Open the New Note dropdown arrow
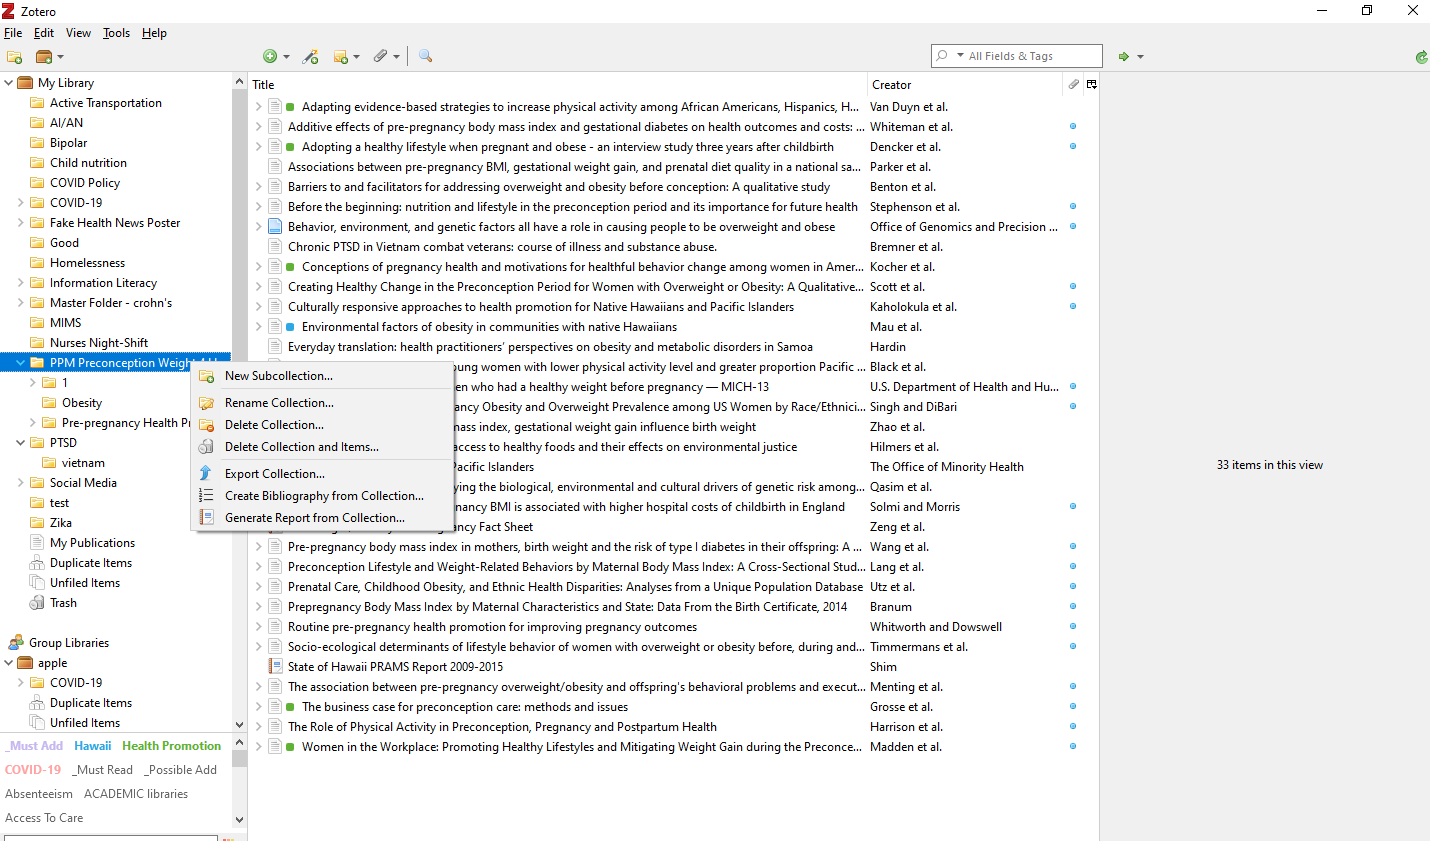The width and height of the screenshot is (1430, 841). 357,57
